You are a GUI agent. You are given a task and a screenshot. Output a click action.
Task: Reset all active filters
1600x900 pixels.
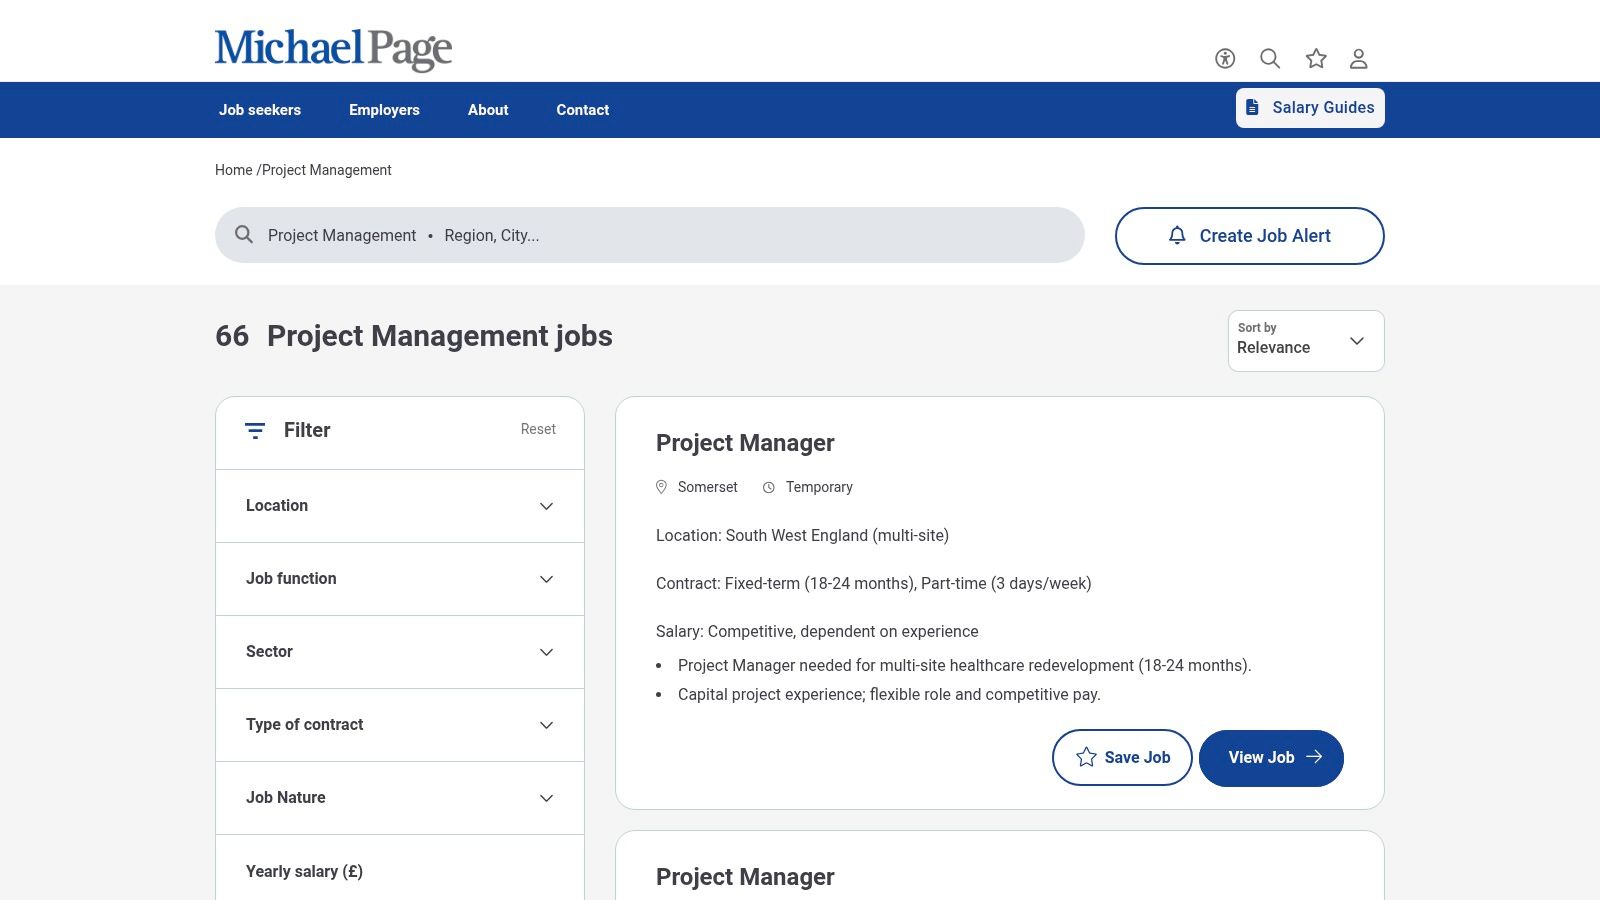click(538, 429)
